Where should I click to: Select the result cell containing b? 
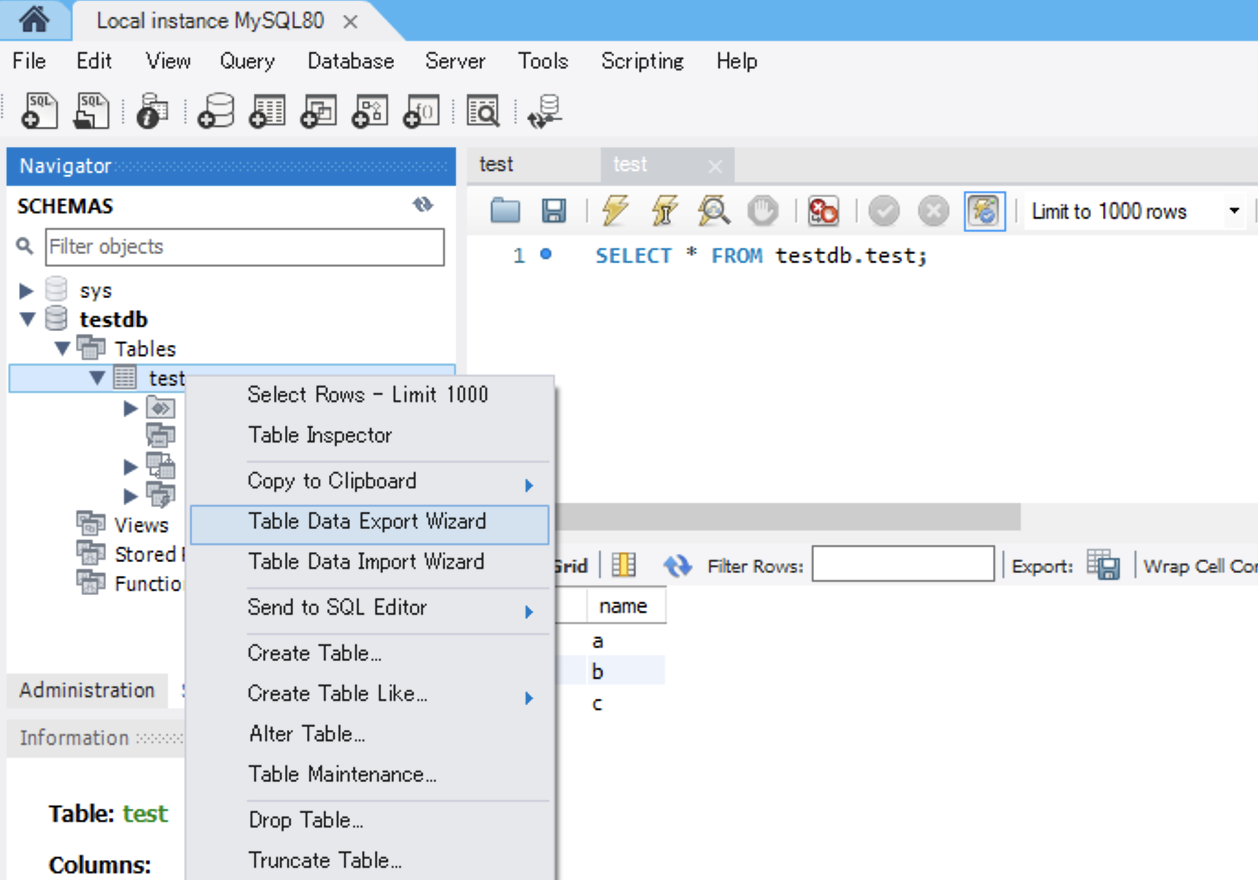(625, 671)
